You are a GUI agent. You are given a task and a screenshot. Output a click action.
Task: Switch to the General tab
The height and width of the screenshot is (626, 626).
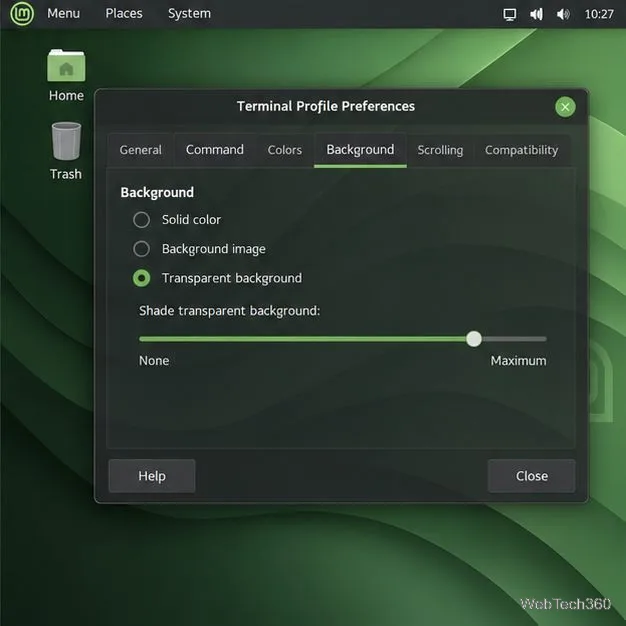(141, 150)
